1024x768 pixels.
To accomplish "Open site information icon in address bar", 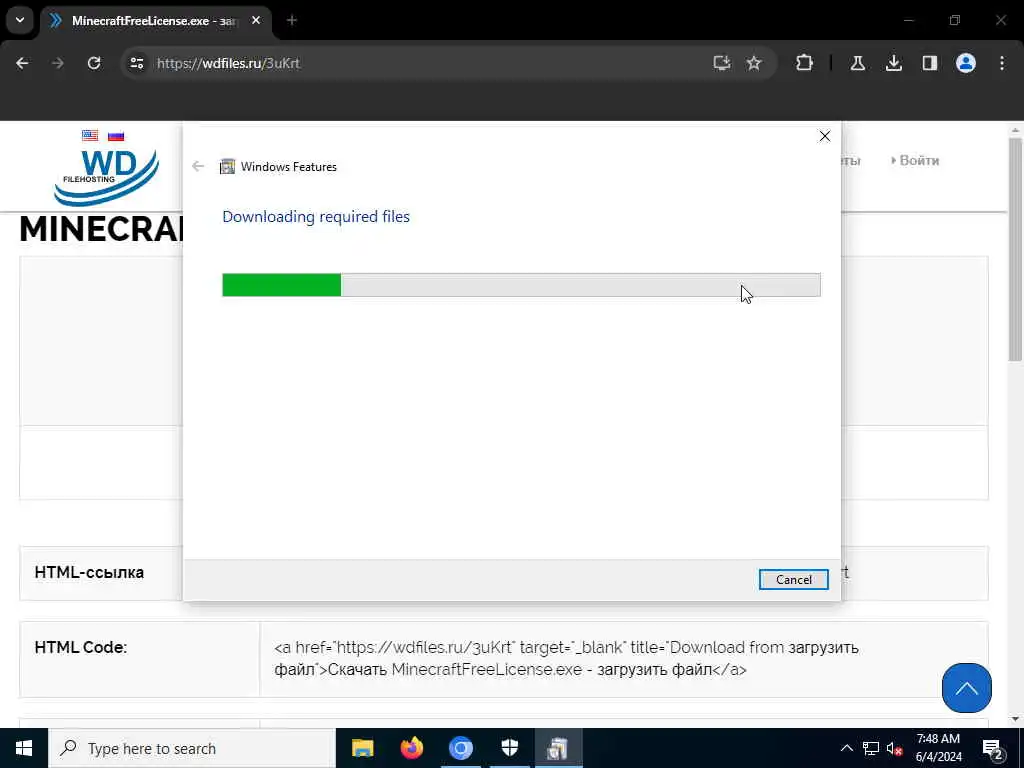I will pyautogui.click(x=136, y=63).
